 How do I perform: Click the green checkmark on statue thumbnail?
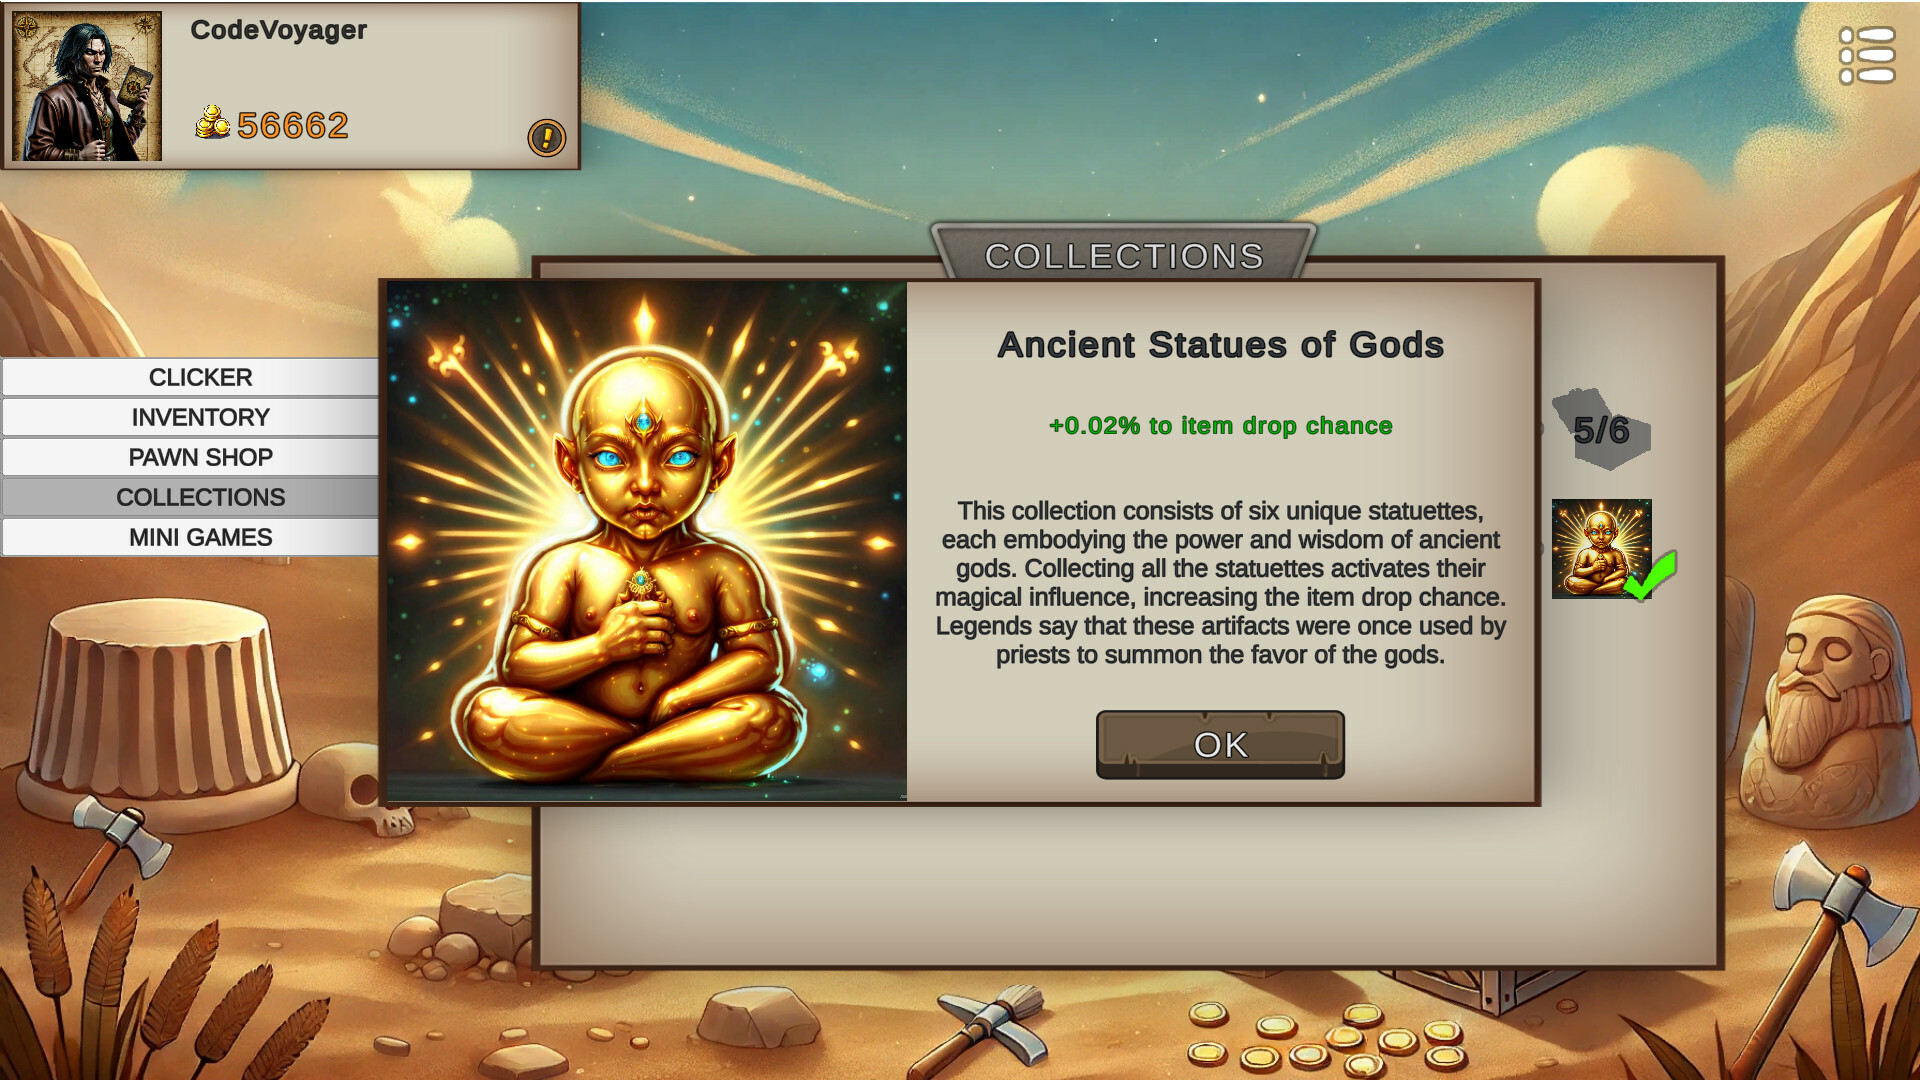point(1649,576)
